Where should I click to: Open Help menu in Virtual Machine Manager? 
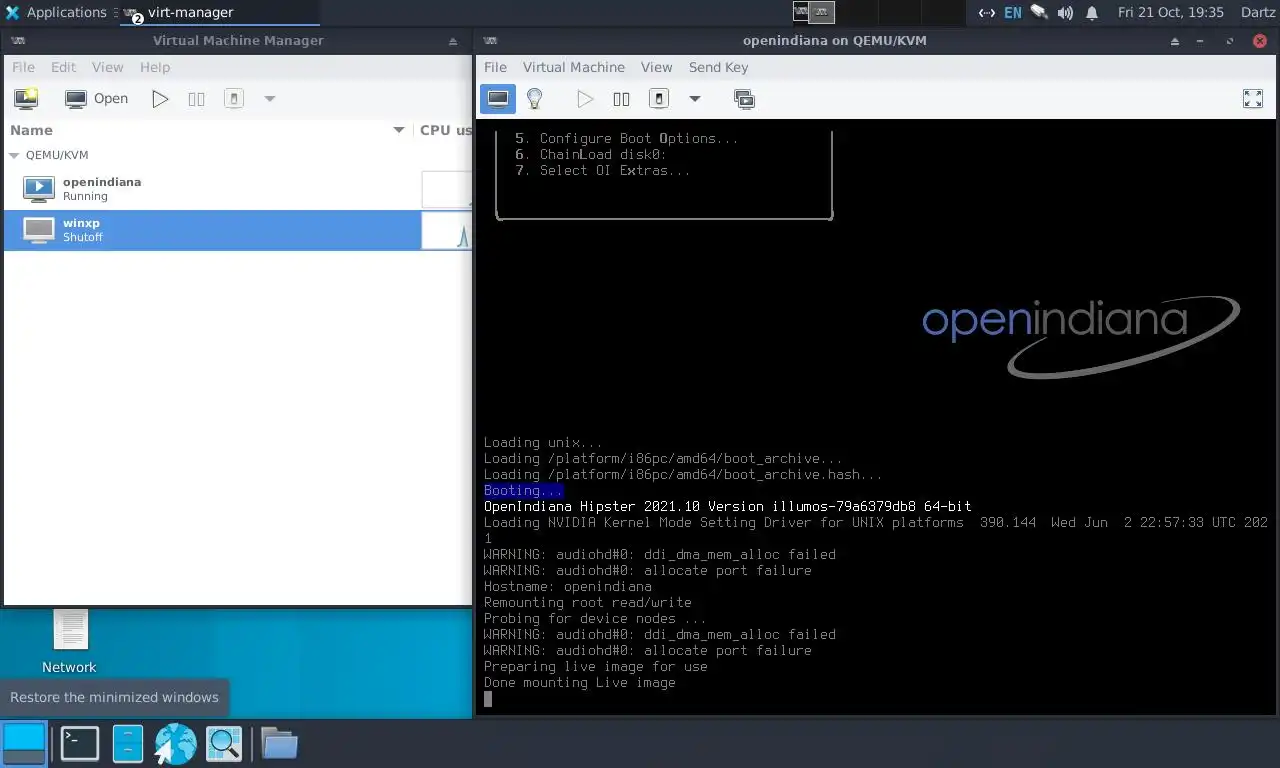pos(155,67)
